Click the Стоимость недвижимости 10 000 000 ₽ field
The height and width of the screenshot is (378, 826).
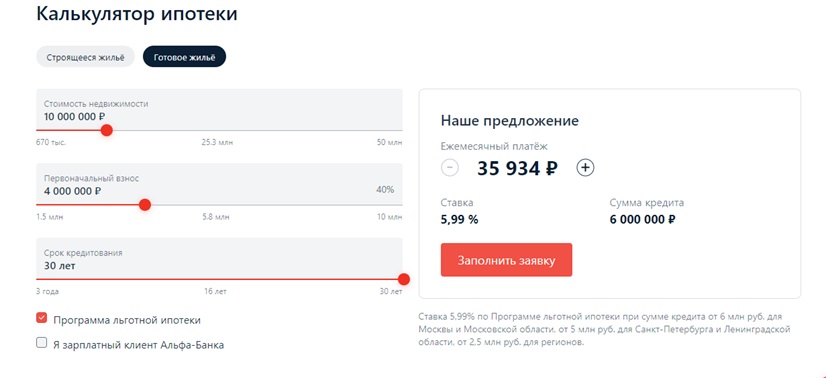219,110
